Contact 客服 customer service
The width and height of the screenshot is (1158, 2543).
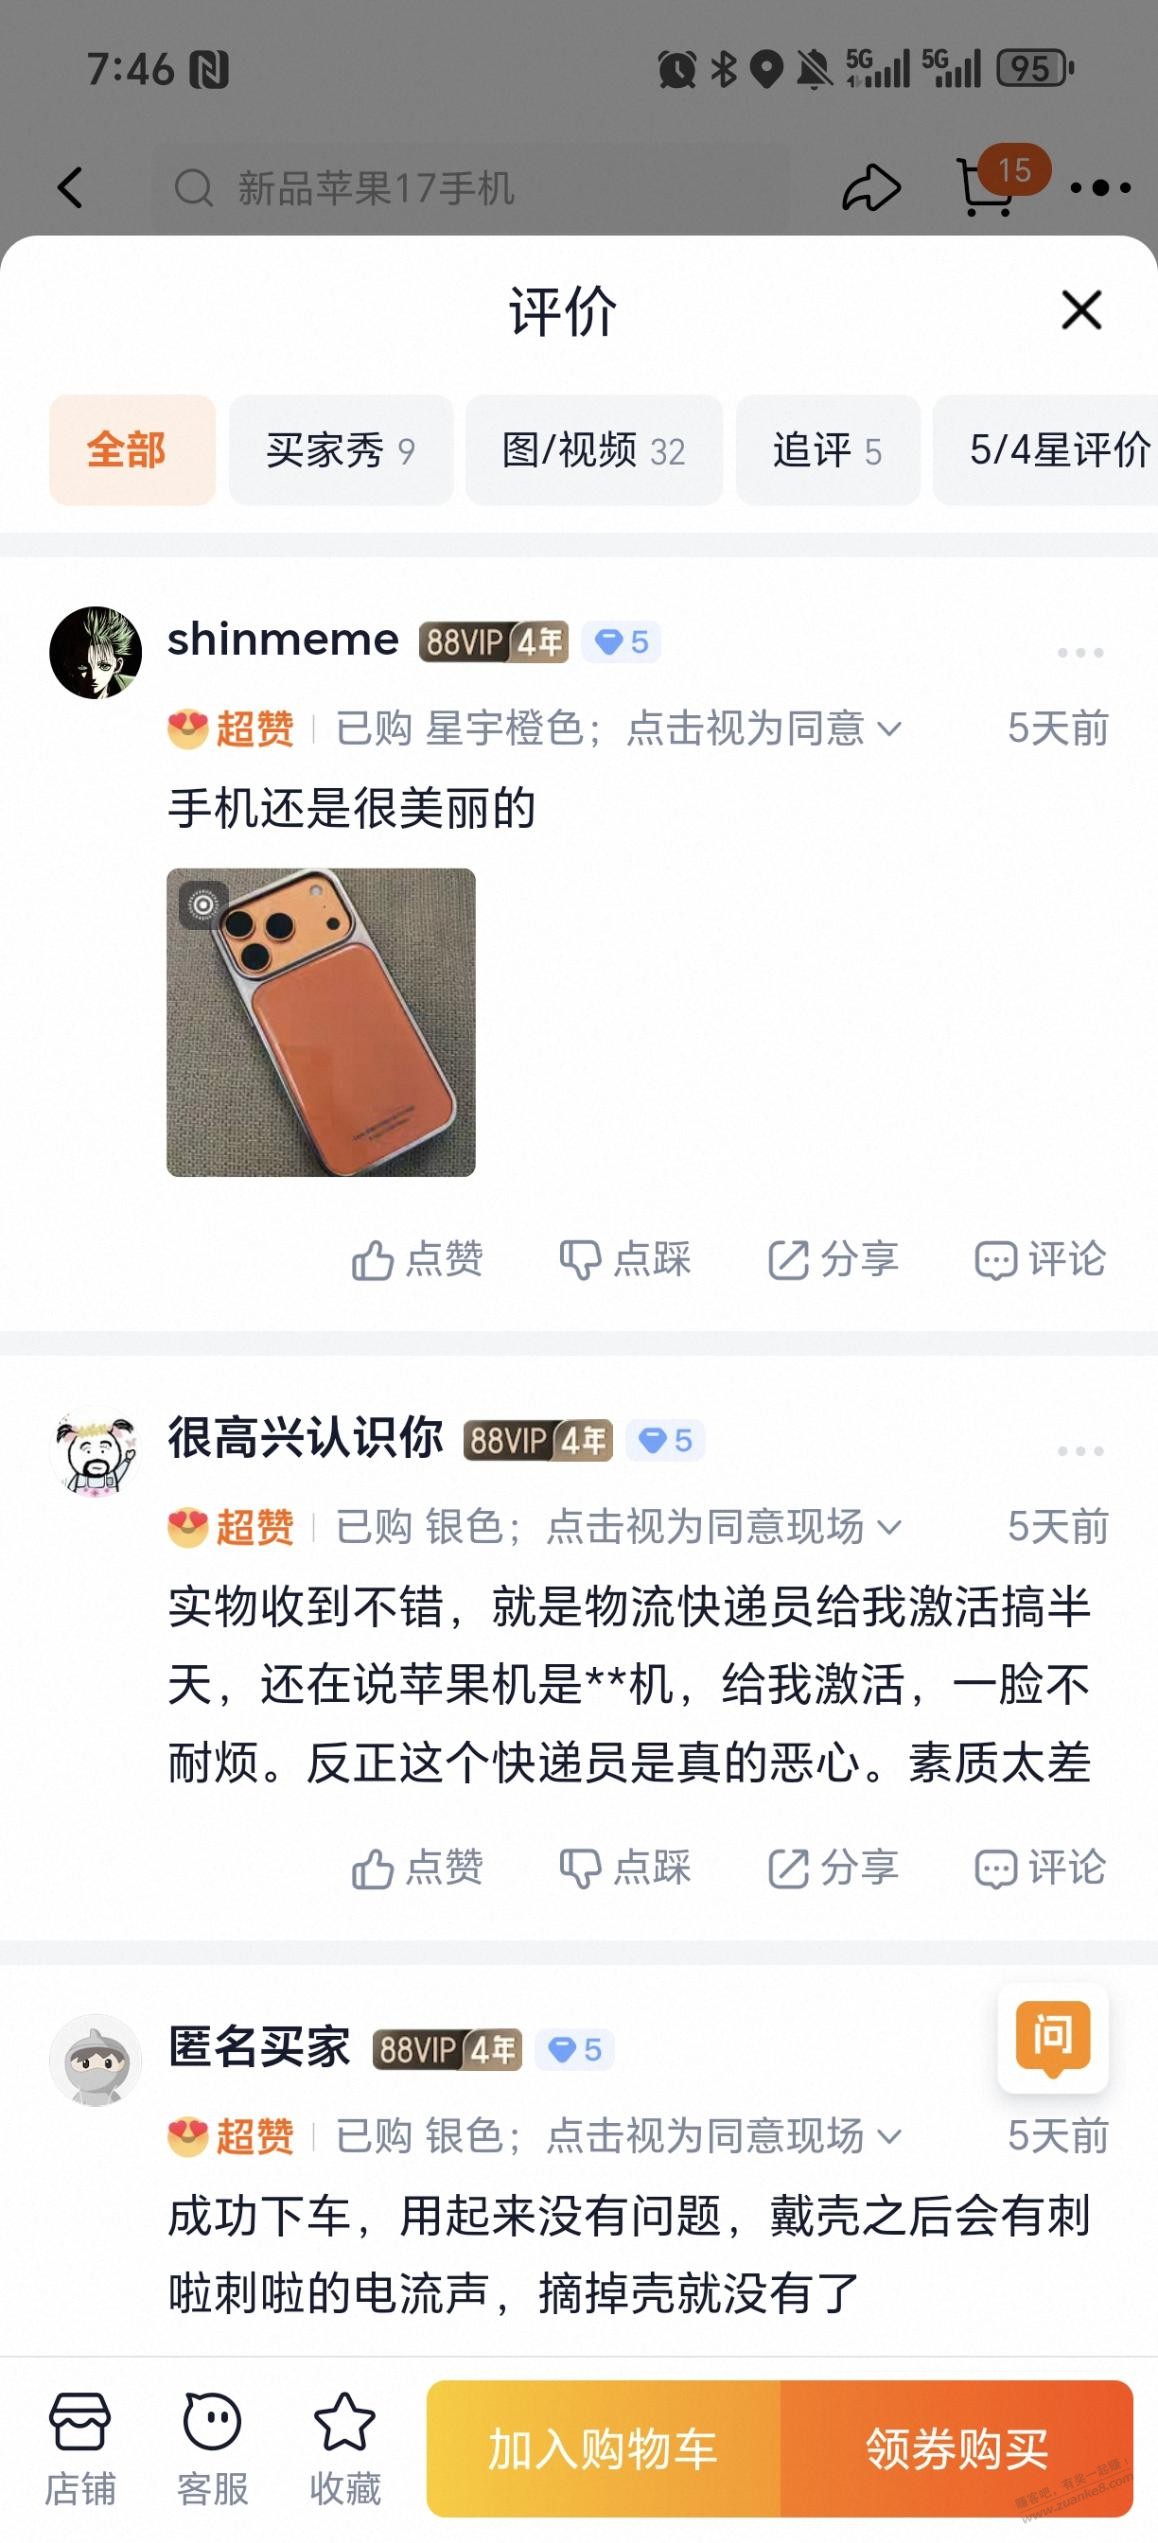(212, 2449)
